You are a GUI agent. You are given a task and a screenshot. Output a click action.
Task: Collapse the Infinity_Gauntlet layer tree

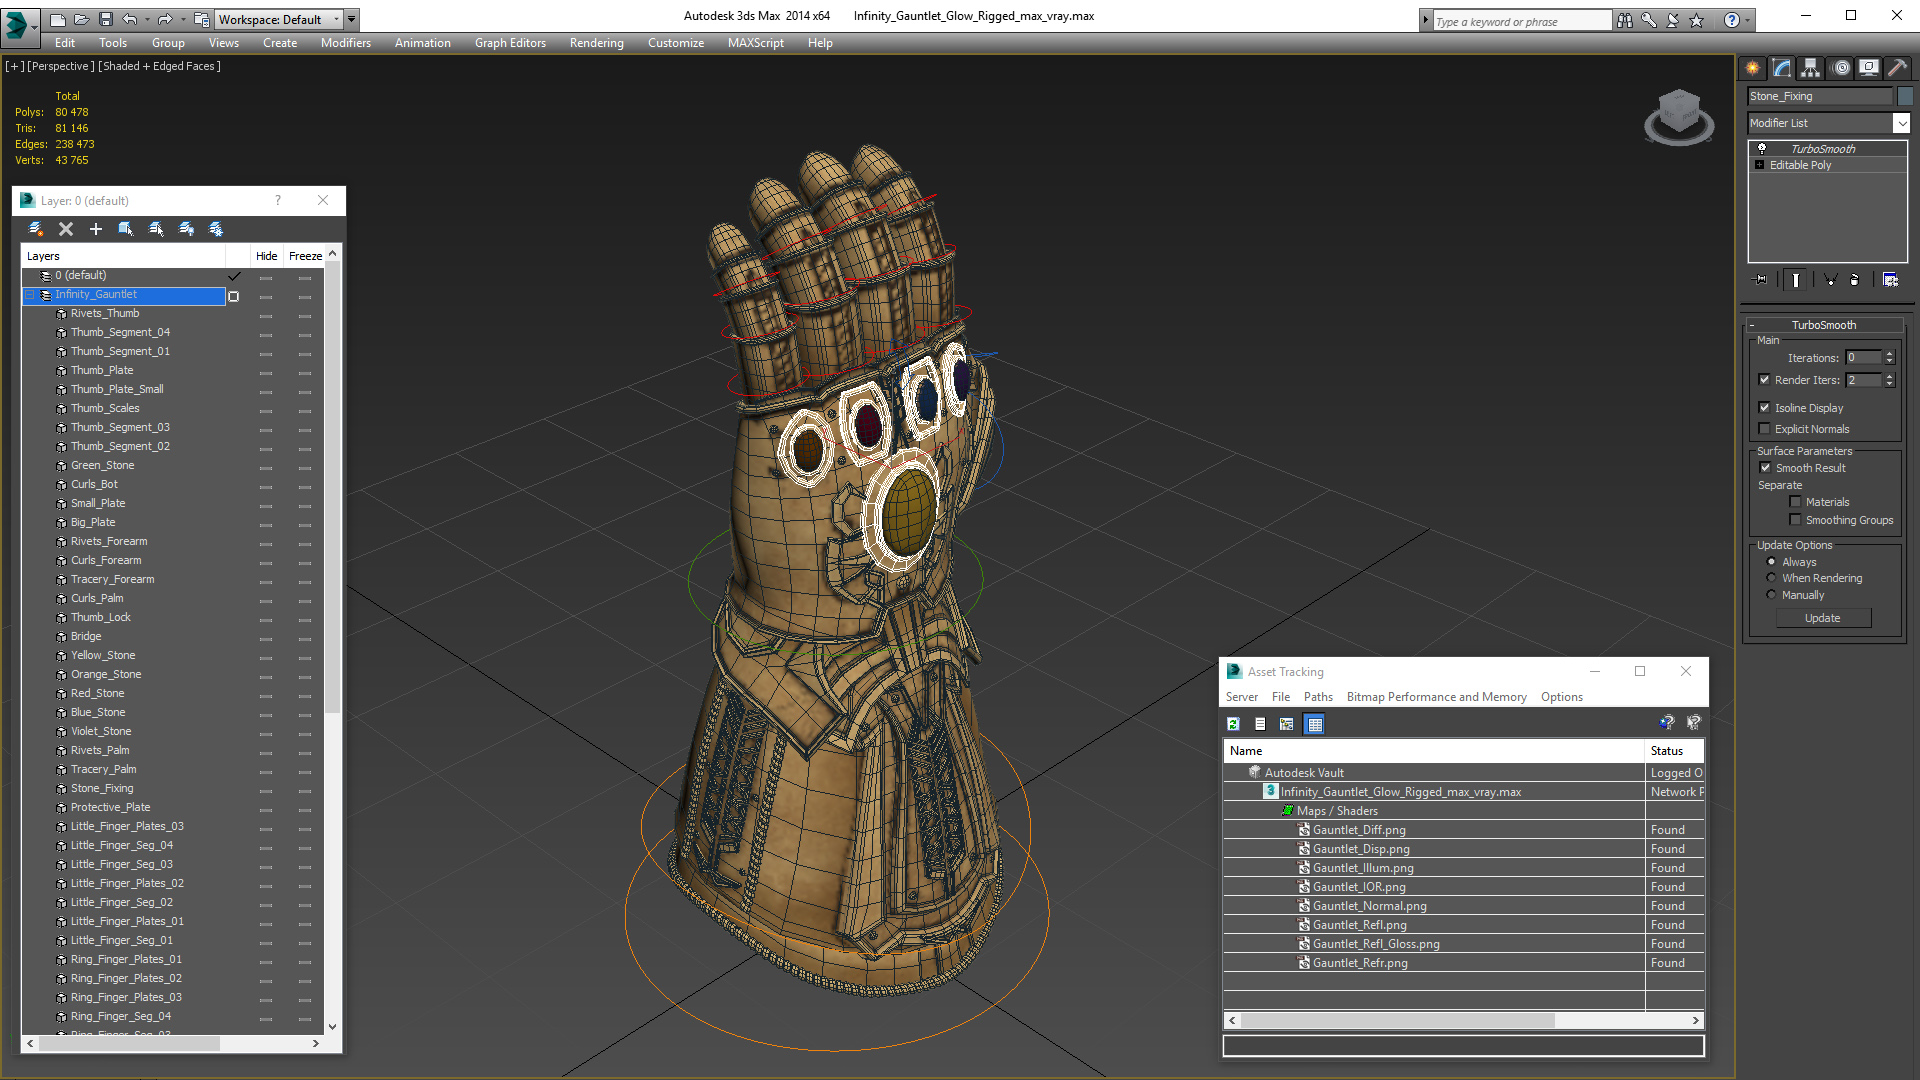point(30,295)
